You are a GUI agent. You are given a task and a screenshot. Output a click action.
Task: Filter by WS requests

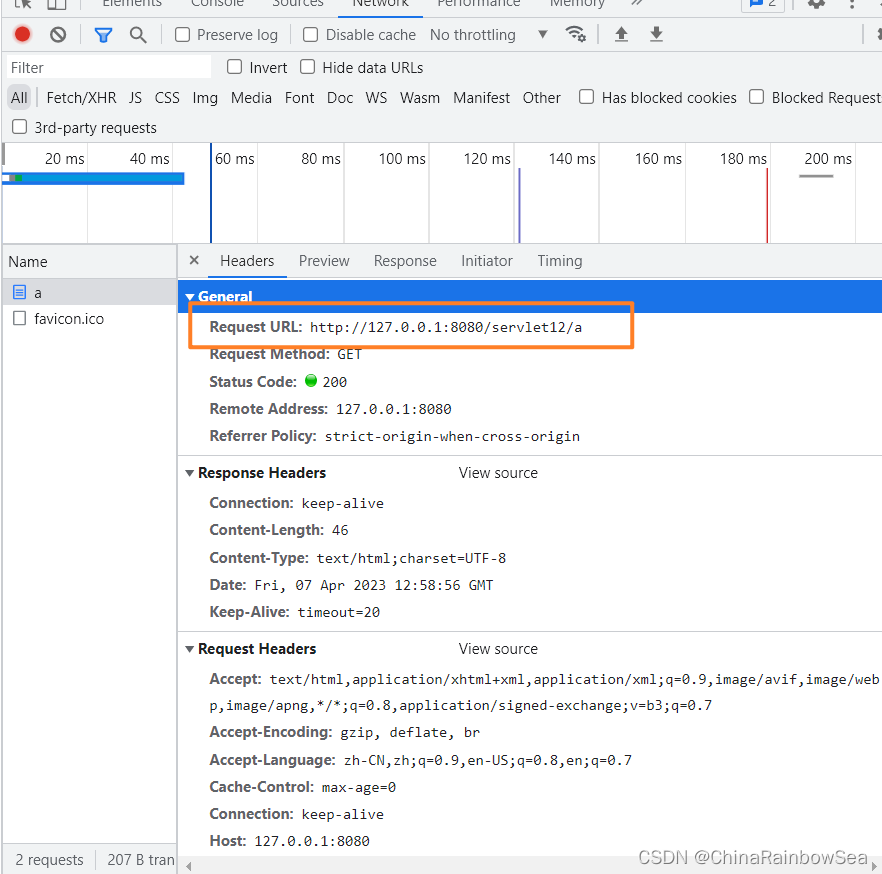tap(376, 98)
